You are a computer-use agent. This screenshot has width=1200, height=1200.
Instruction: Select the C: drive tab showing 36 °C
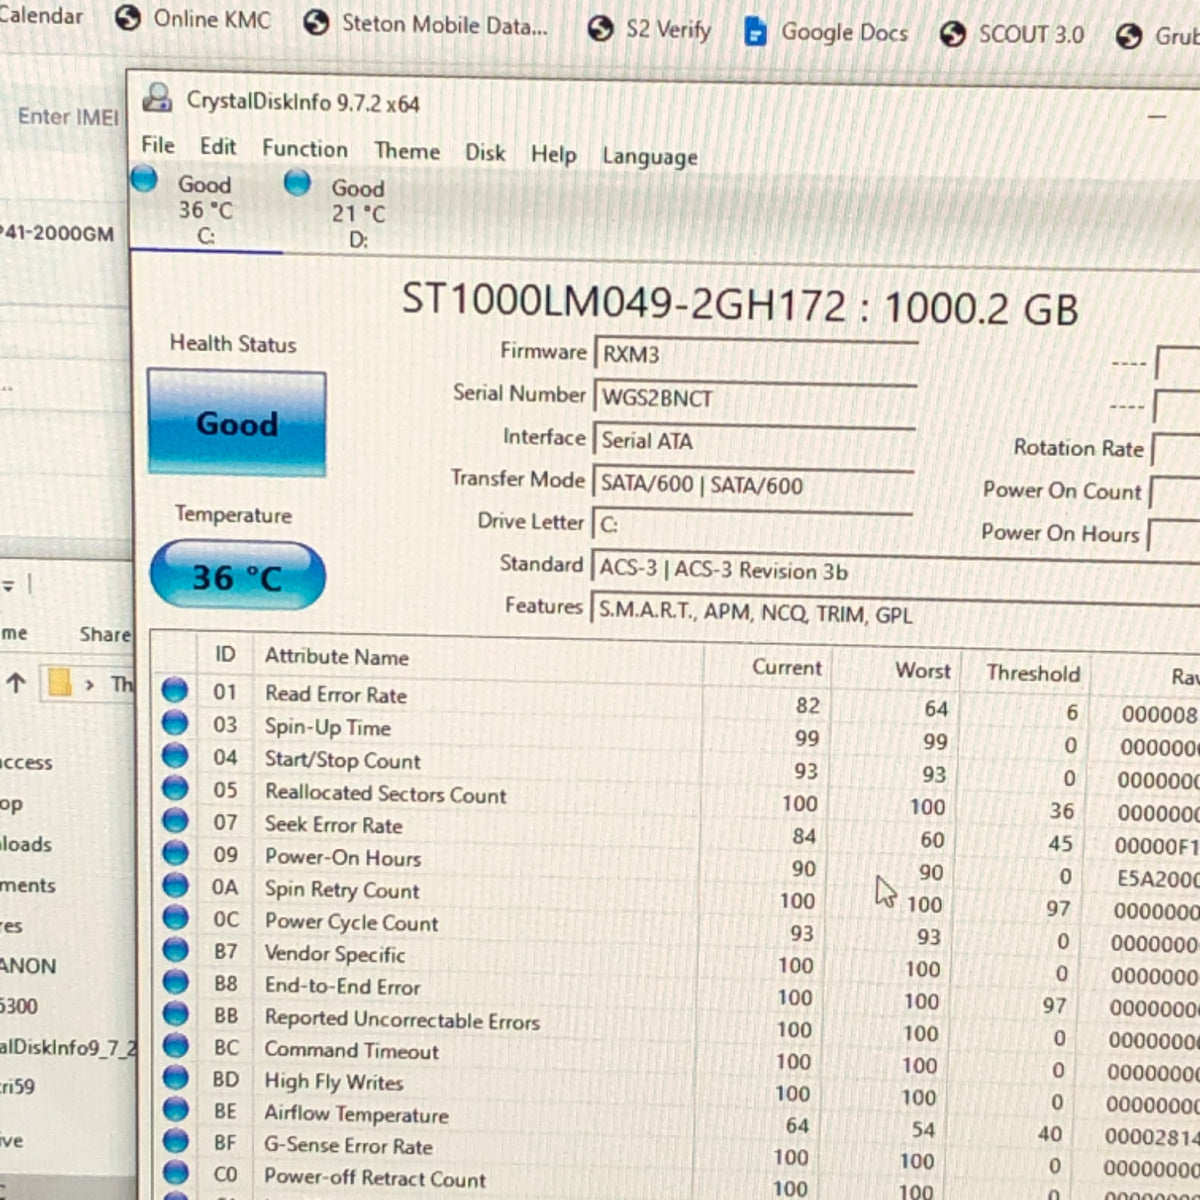(x=205, y=210)
